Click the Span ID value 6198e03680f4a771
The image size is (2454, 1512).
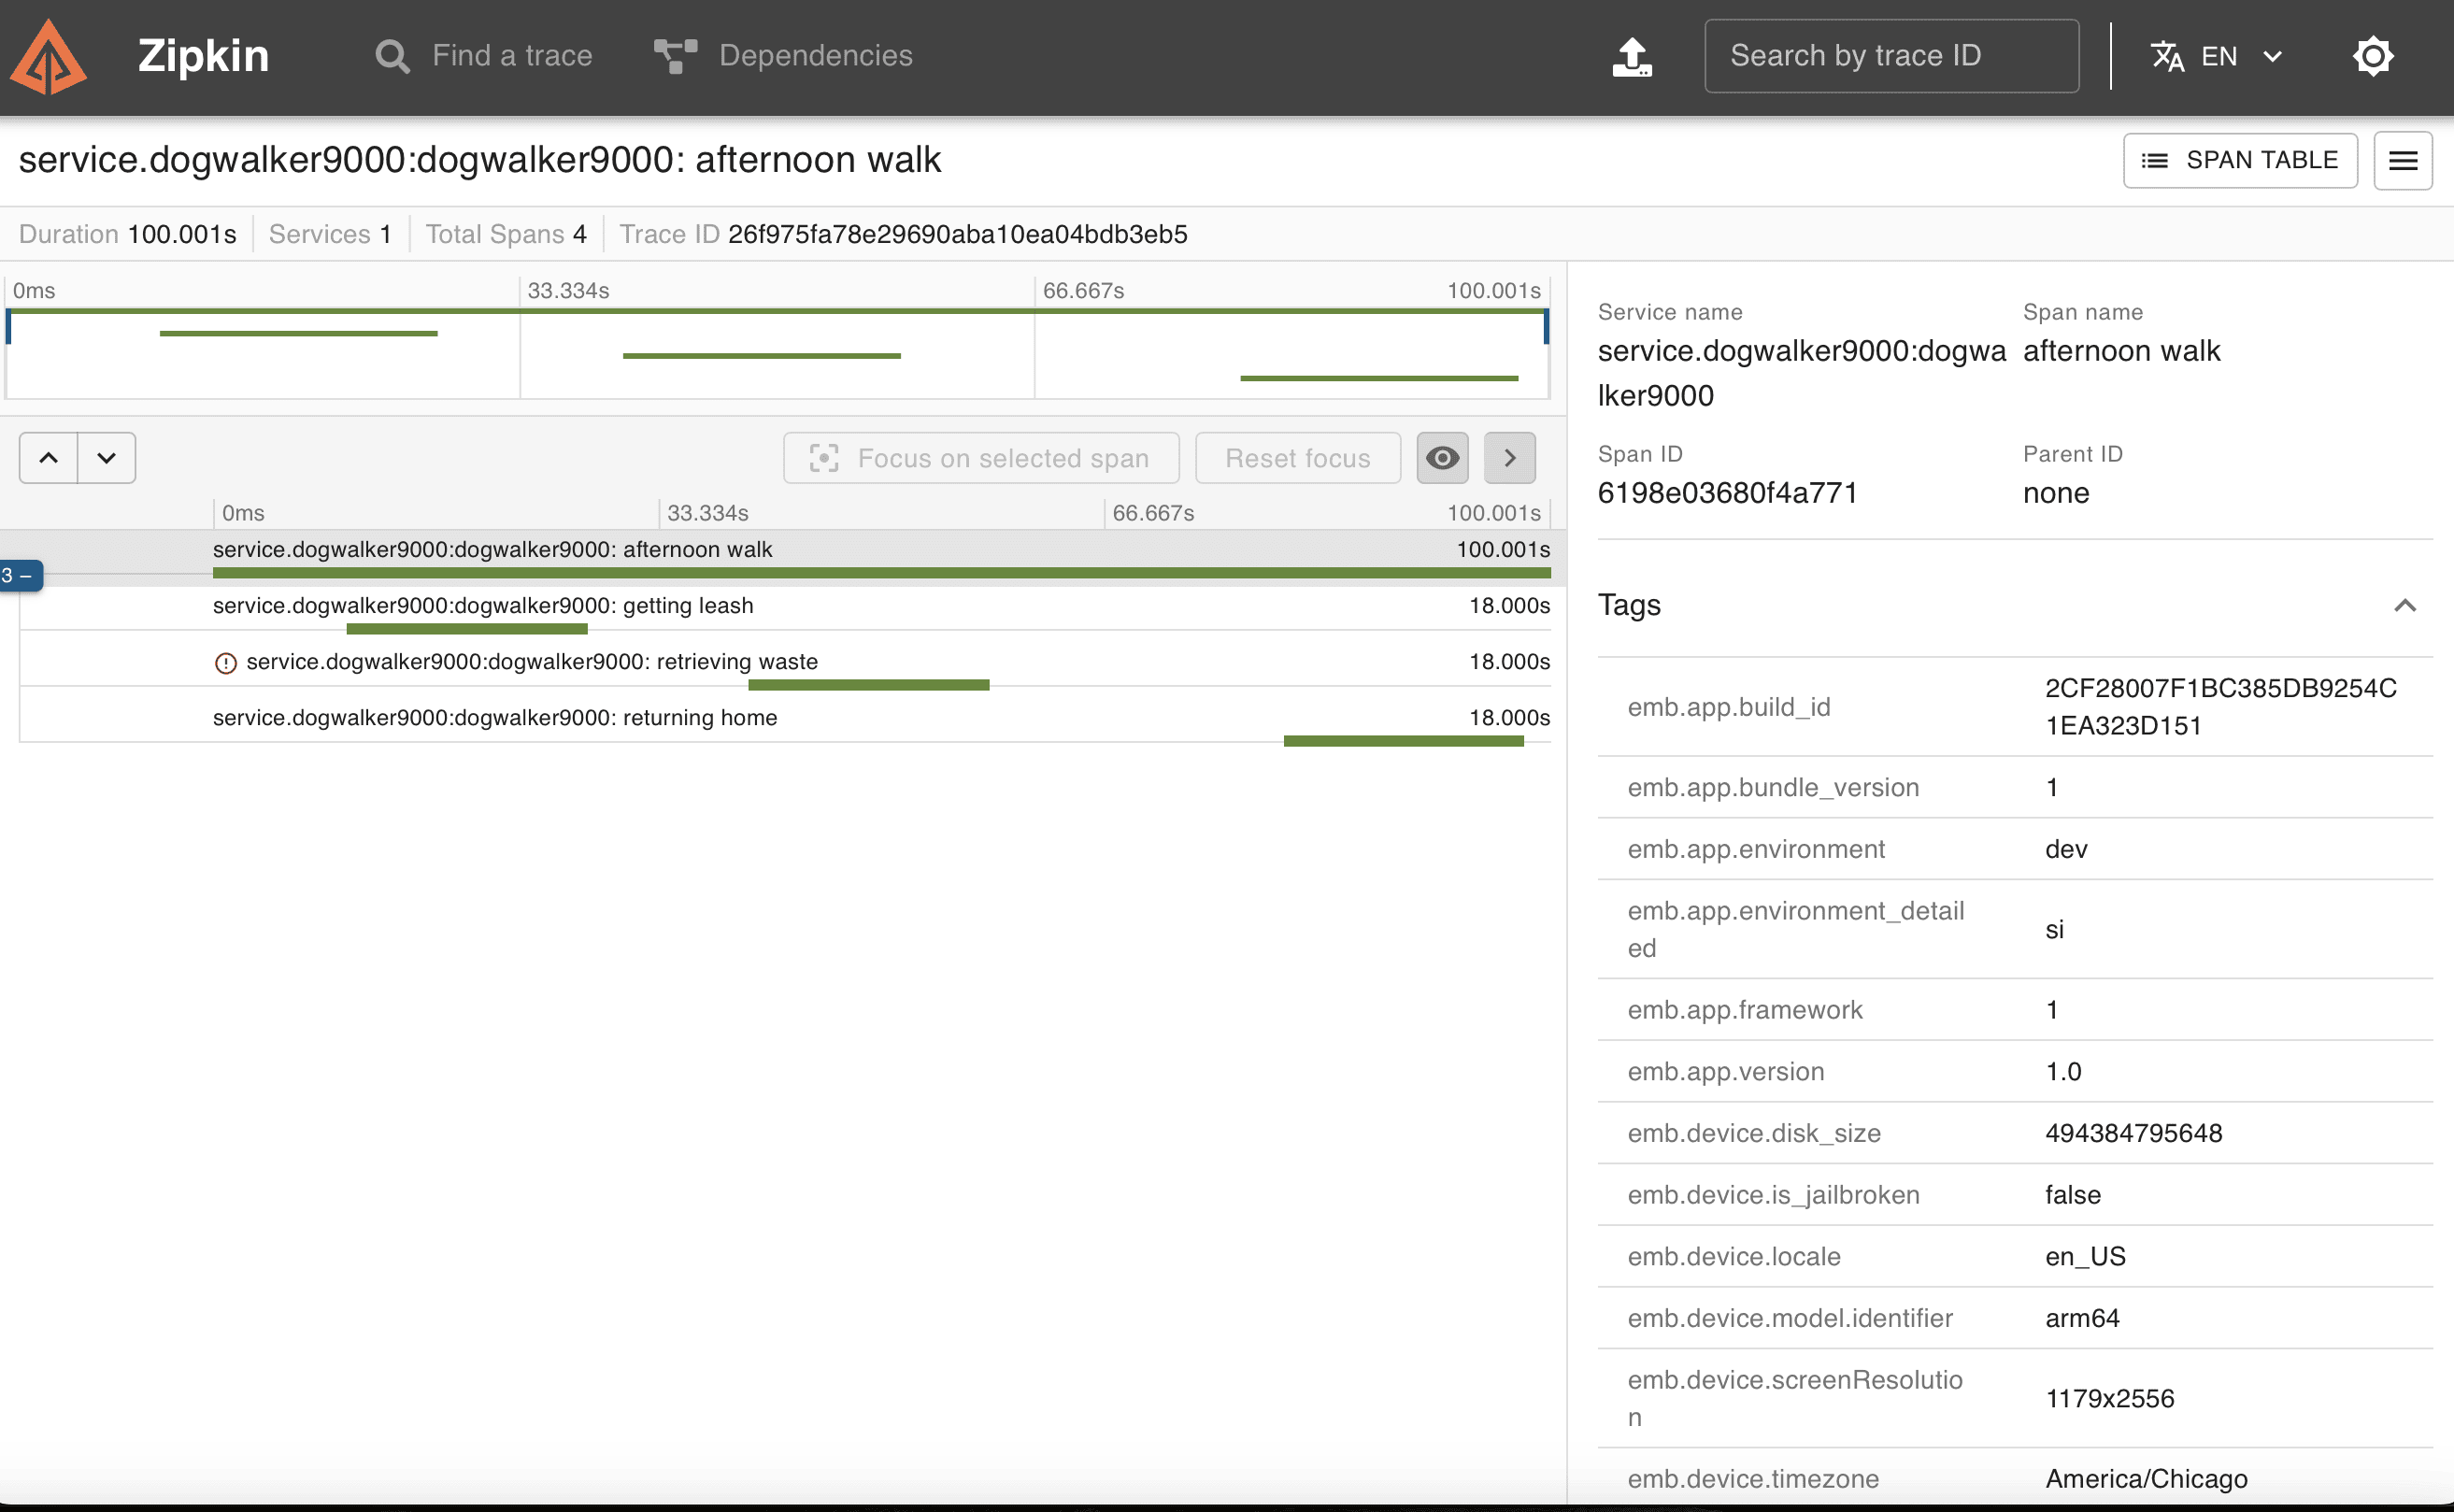coord(1727,493)
